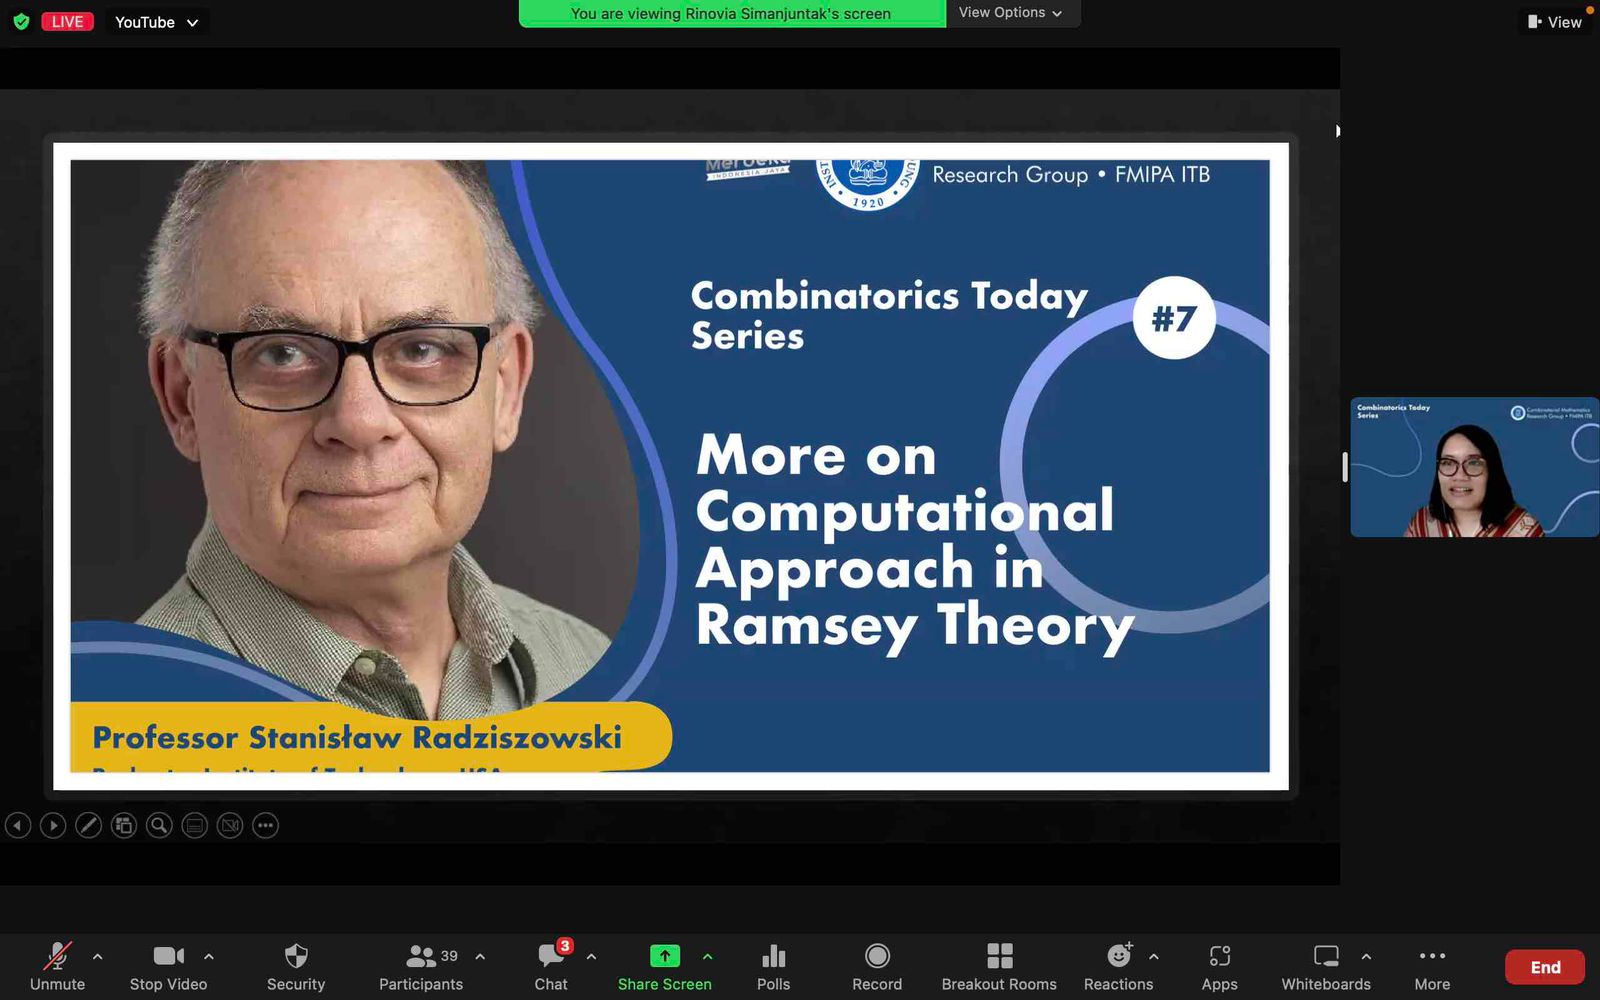The width and height of the screenshot is (1600, 1000).
Task: End the meeting
Action: click(x=1544, y=967)
